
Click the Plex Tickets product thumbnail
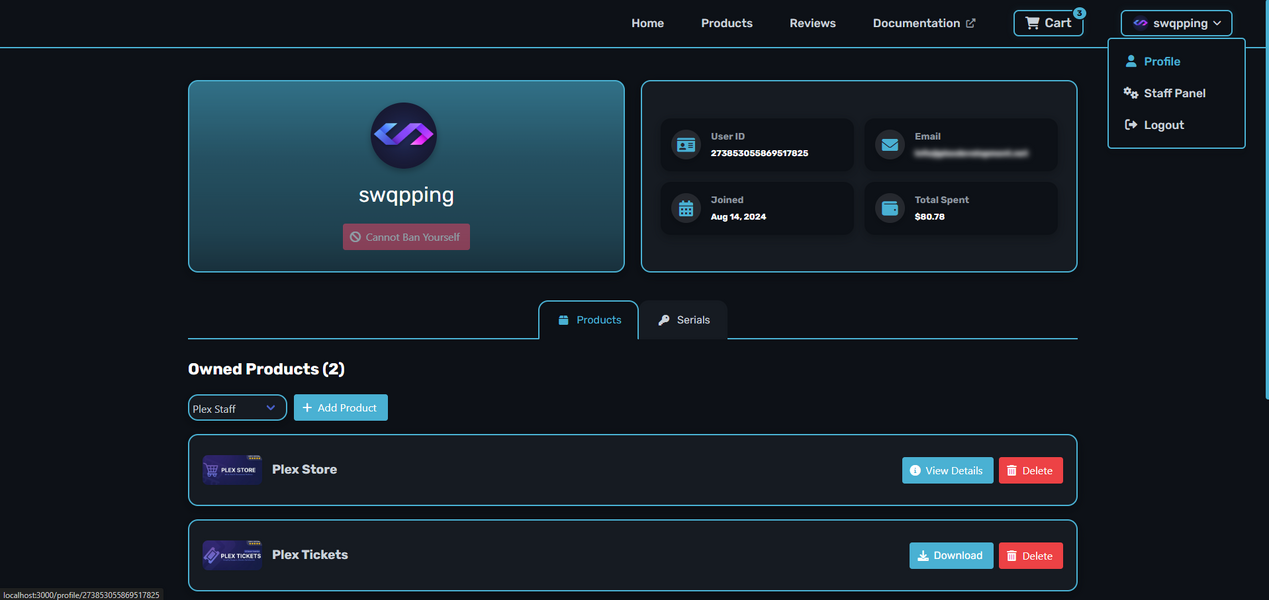point(232,555)
